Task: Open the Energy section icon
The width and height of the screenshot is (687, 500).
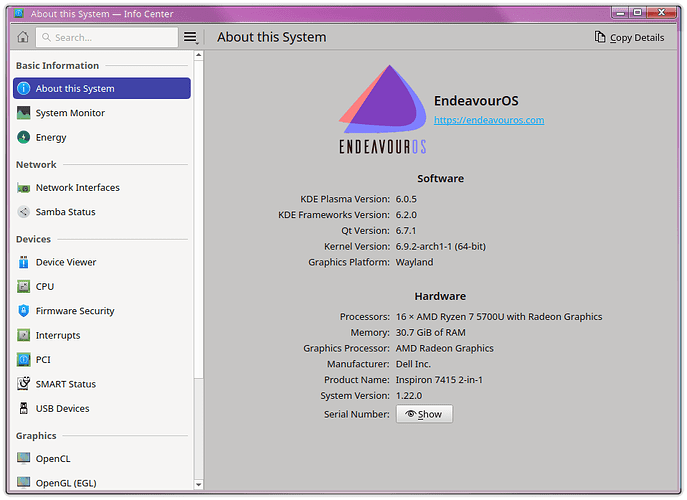Action: click(24, 137)
